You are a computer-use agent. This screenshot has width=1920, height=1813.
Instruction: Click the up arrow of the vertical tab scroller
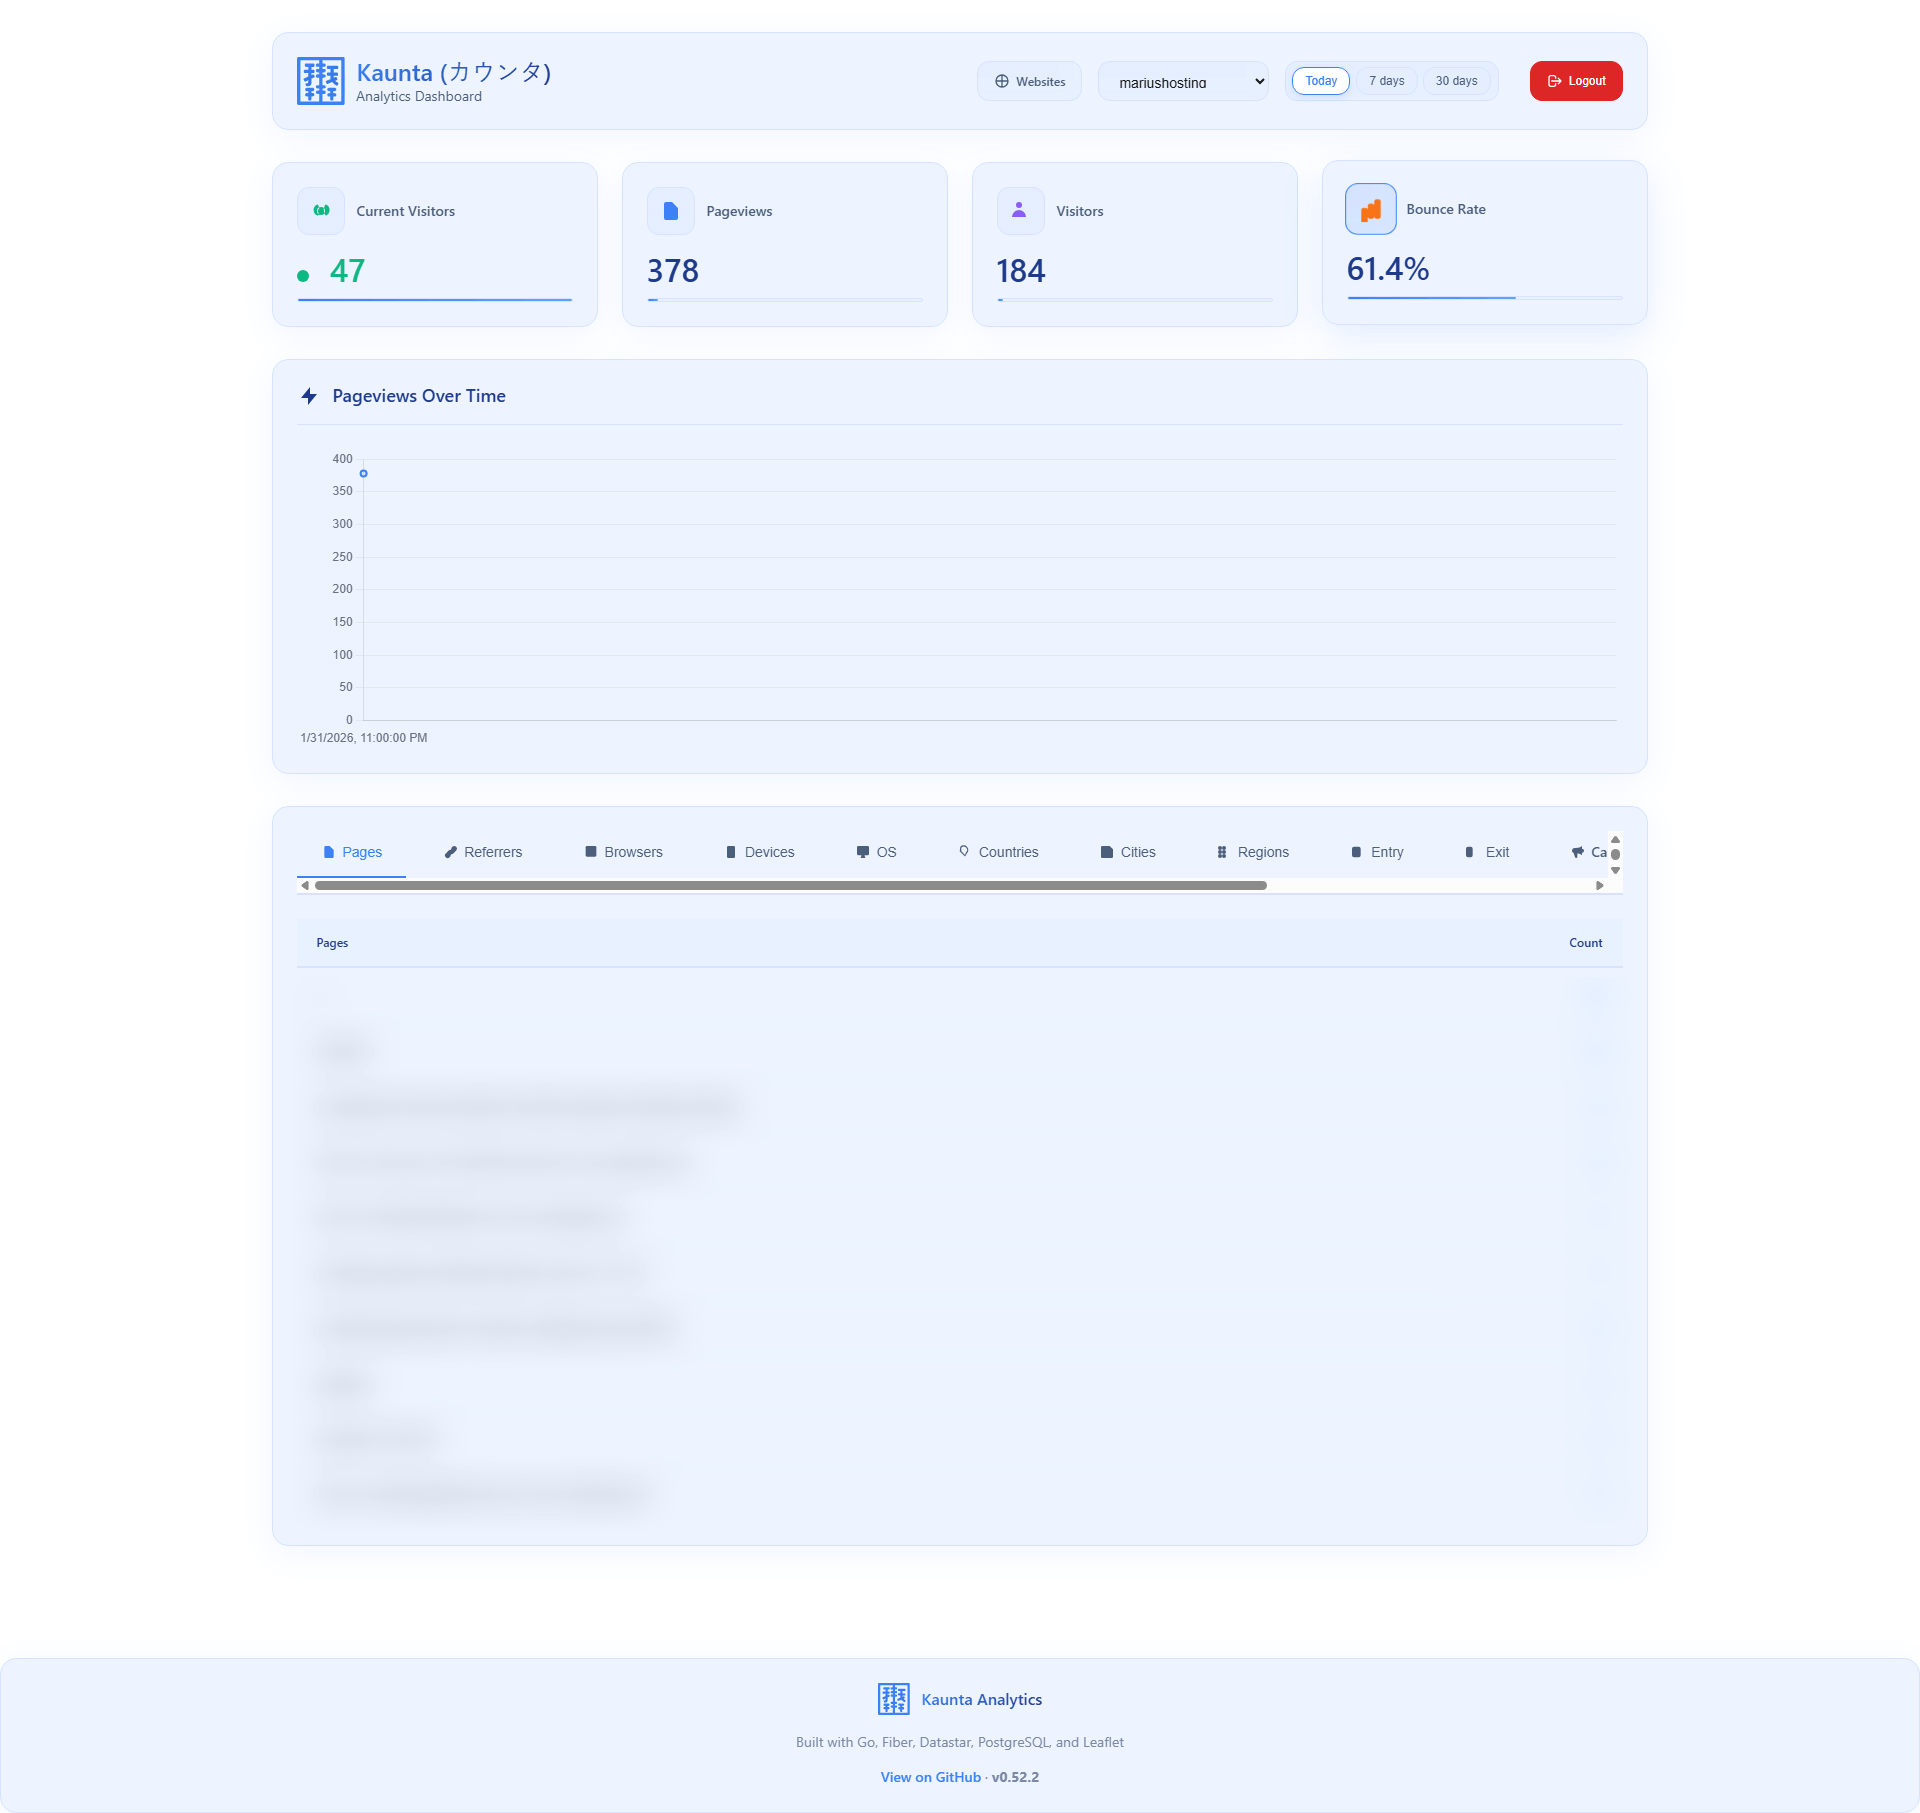[1614, 841]
